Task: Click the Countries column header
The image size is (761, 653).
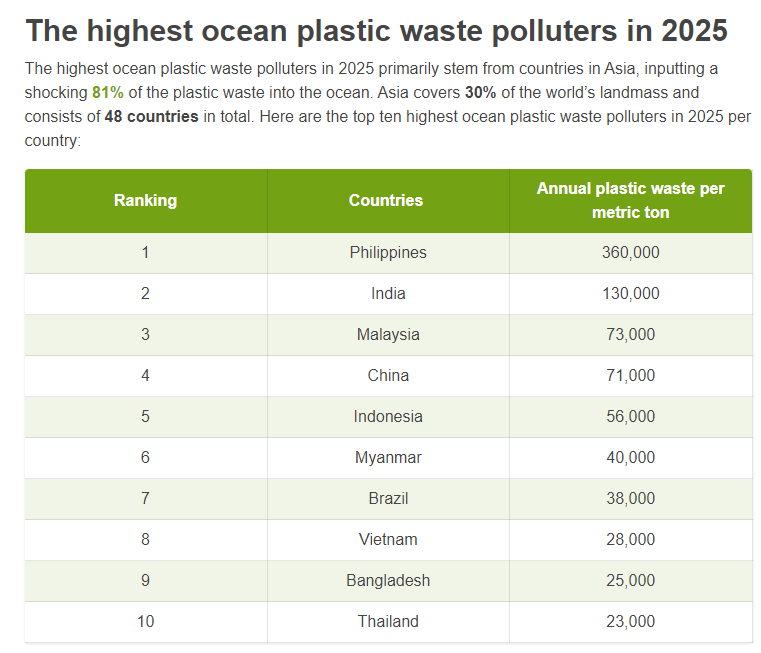Action: click(388, 201)
